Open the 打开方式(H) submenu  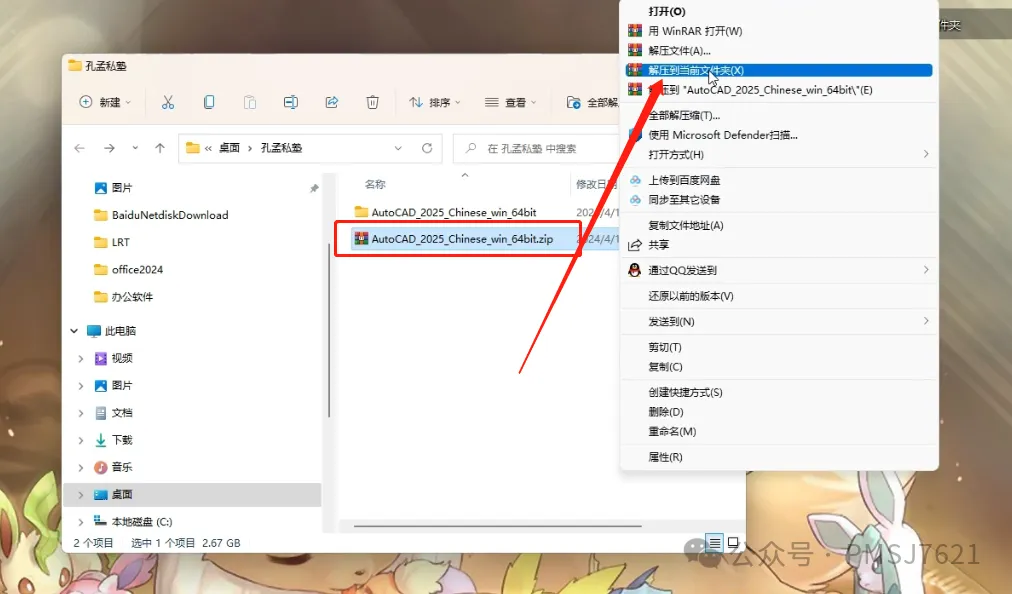(779, 154)
